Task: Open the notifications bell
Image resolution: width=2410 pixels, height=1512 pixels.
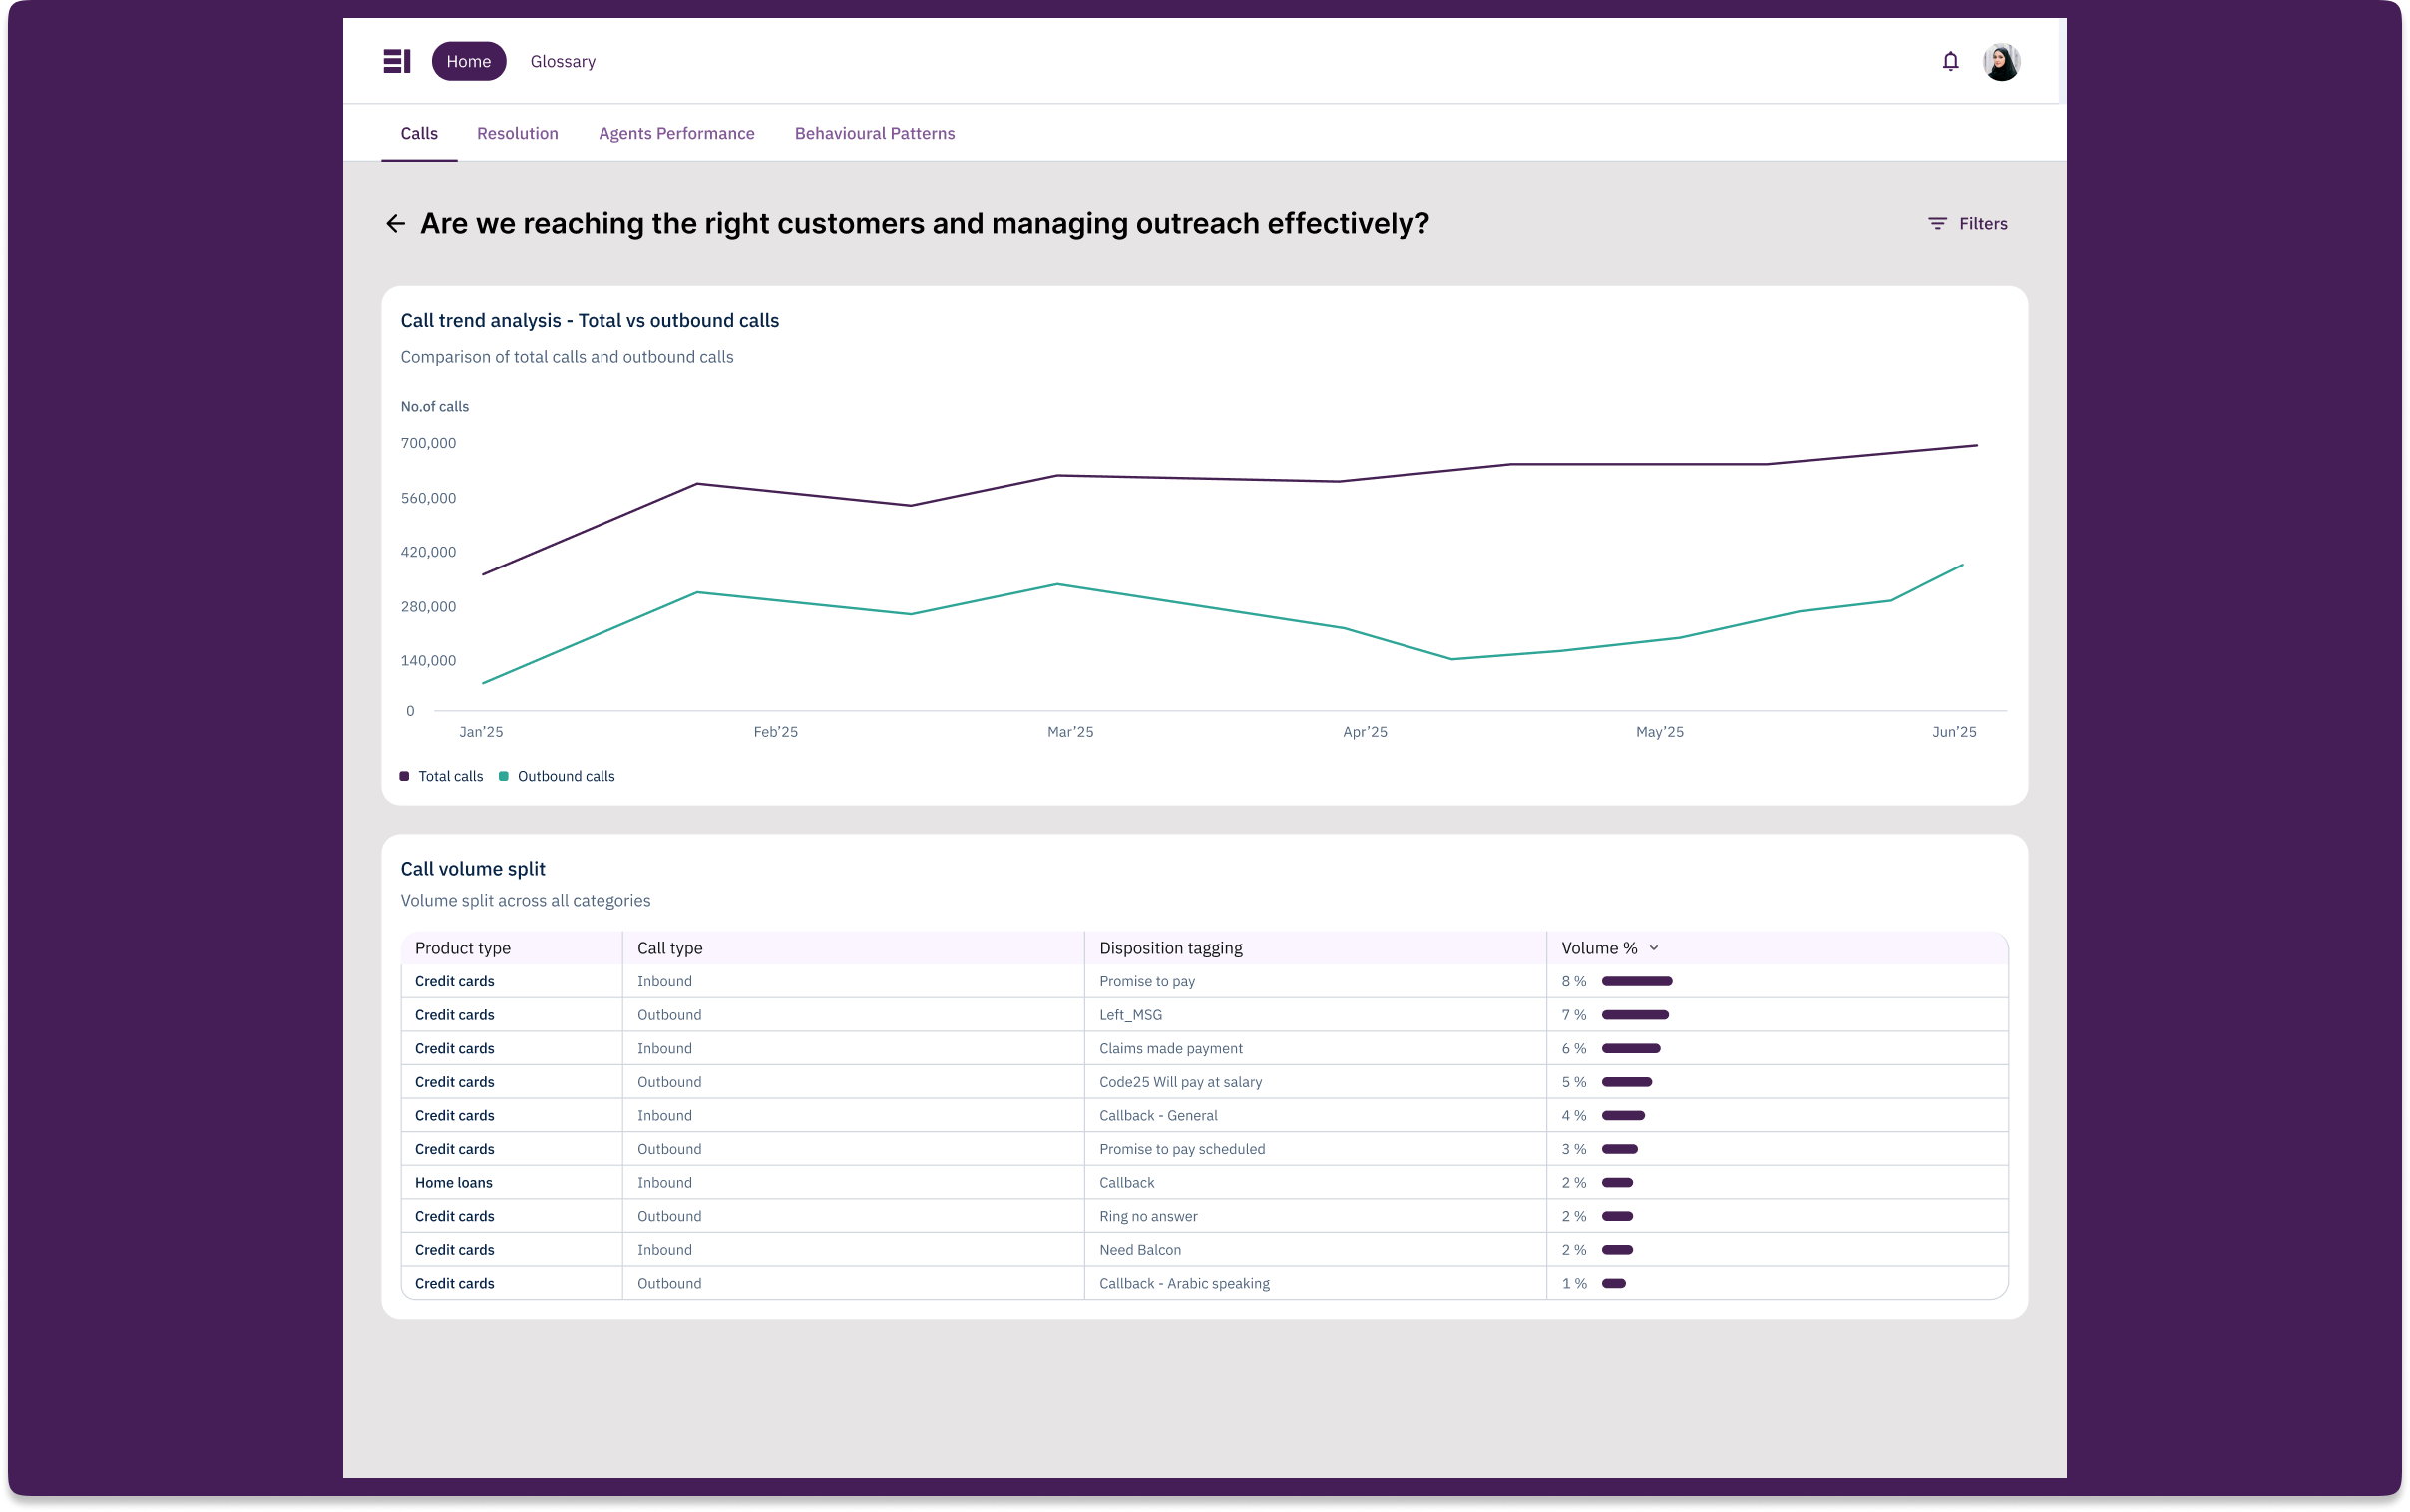Action: 1949,61
